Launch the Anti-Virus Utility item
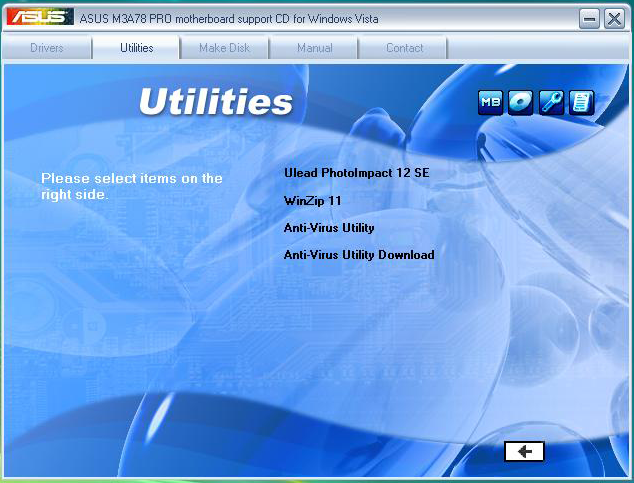This screenshot has width=634, height=483. point(329,228)
